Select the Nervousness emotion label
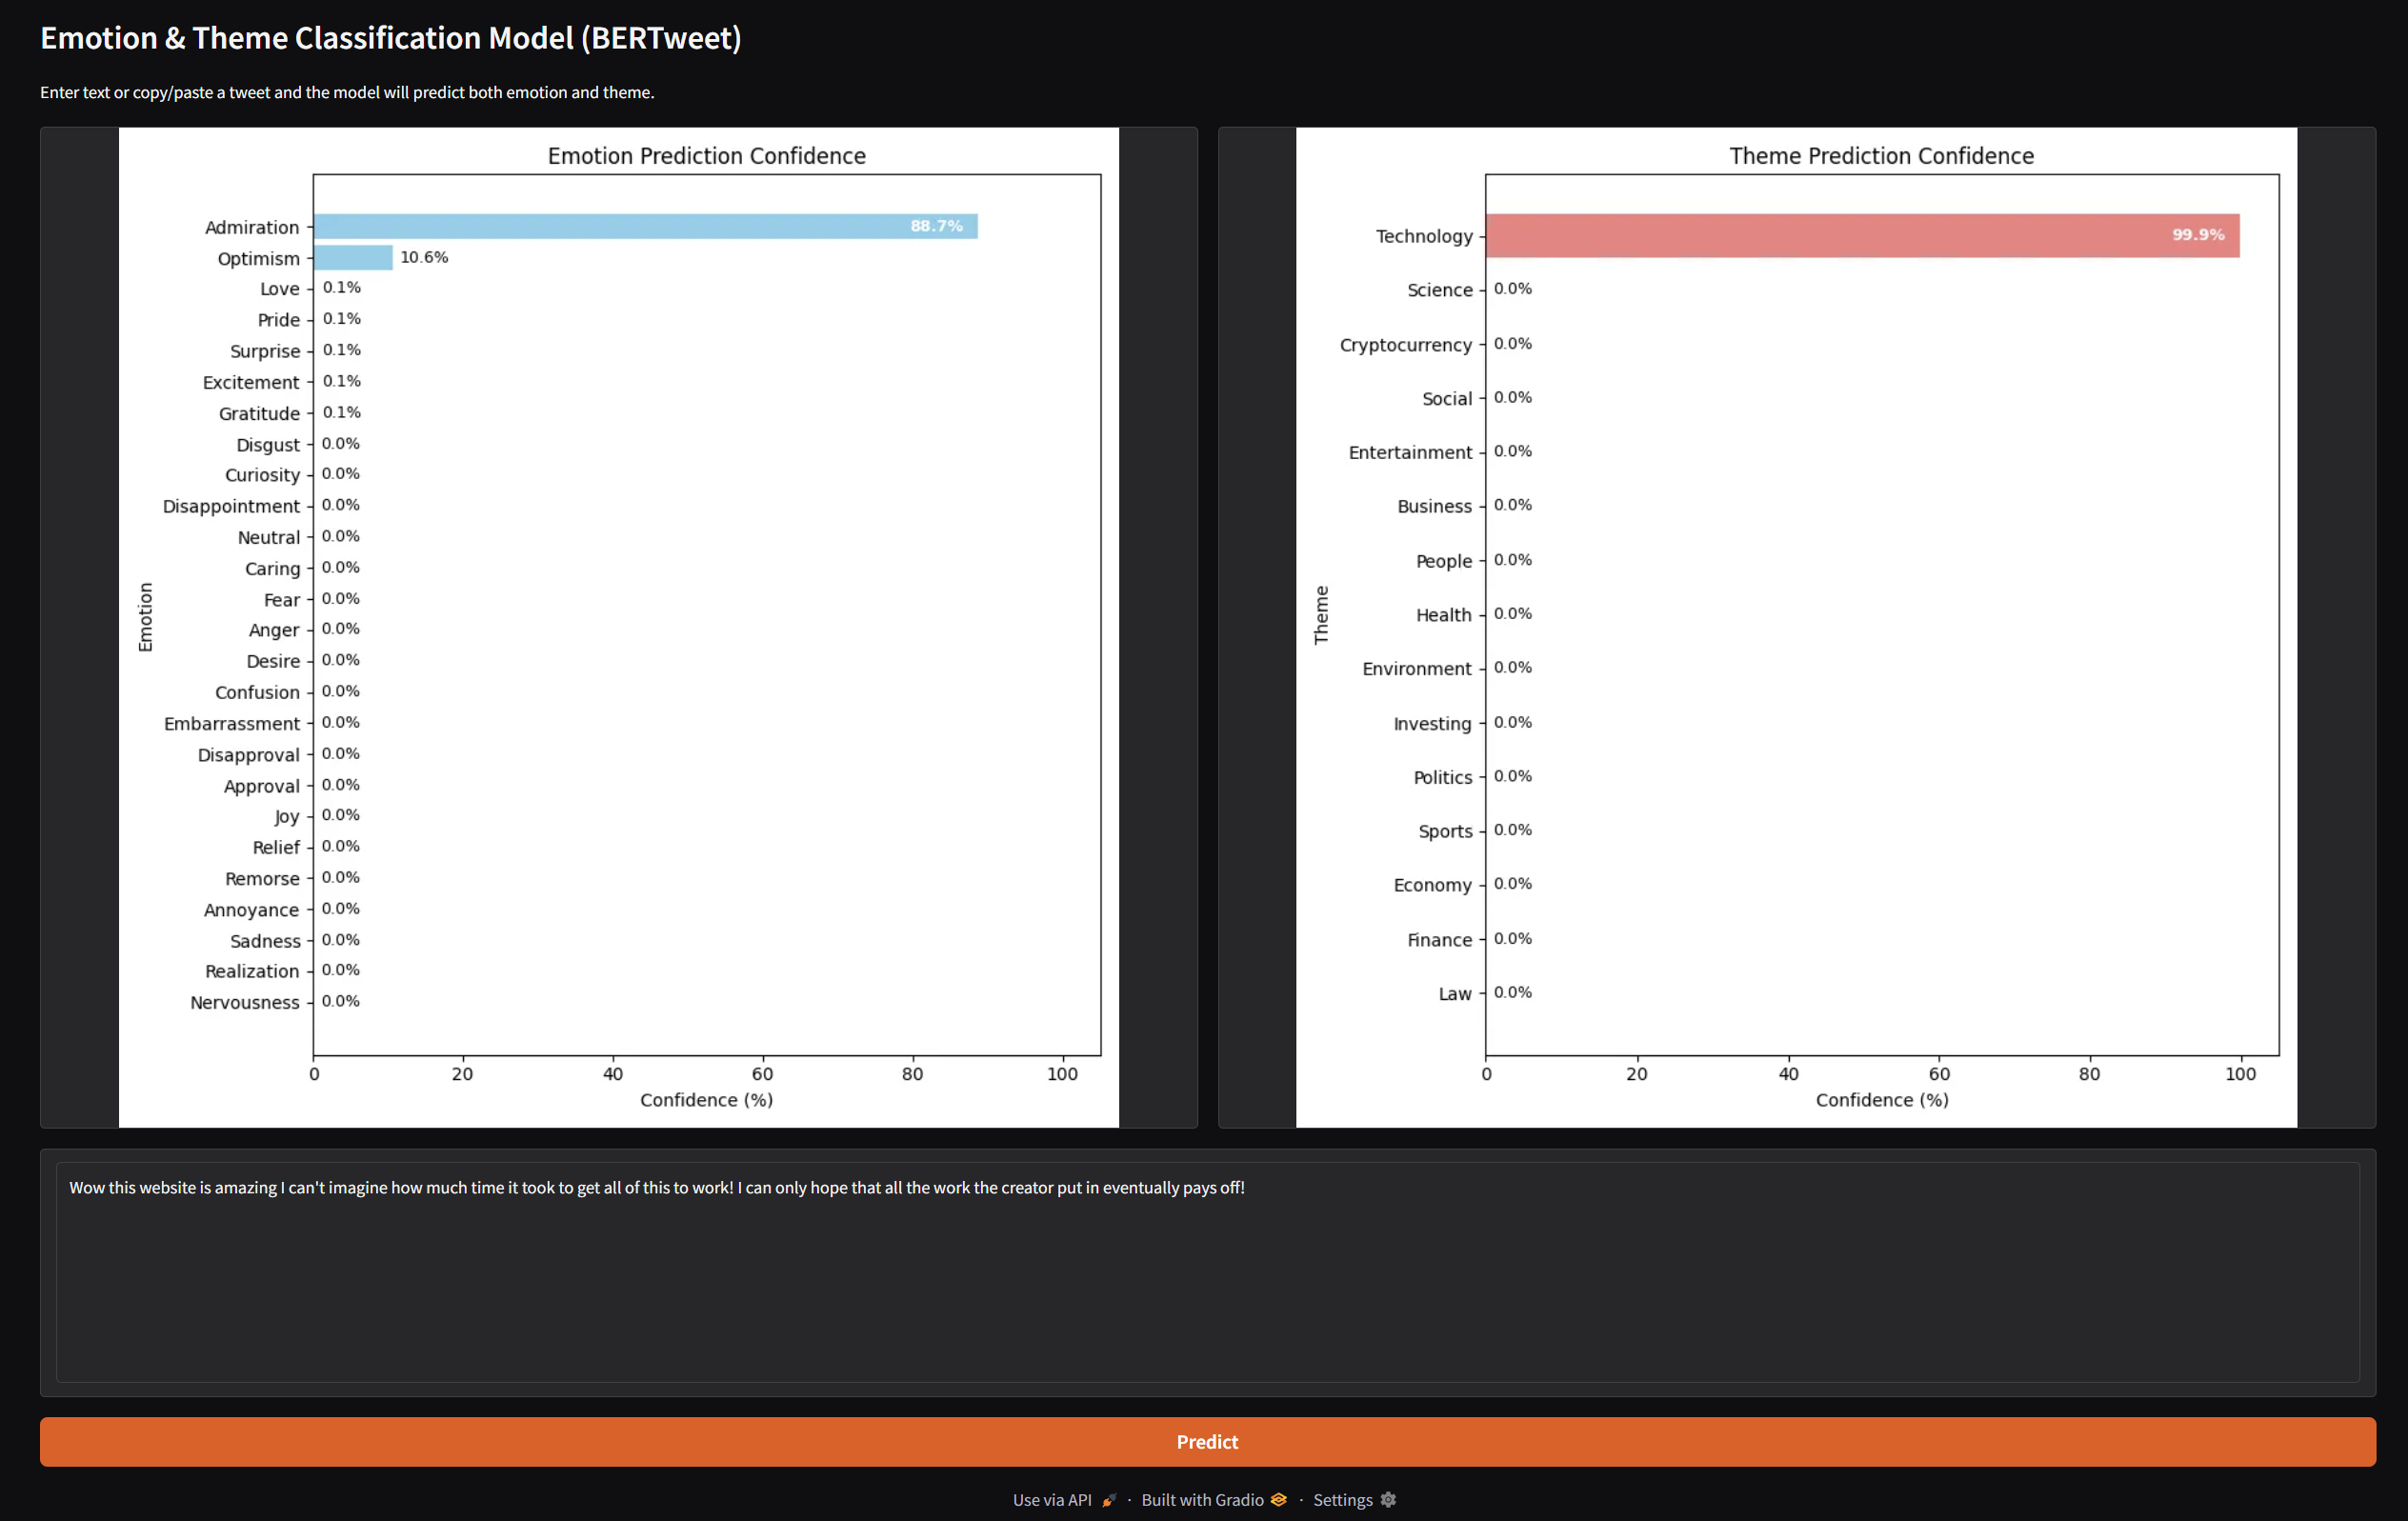Viewport: 2408px width, 1521px height. 245,1002
